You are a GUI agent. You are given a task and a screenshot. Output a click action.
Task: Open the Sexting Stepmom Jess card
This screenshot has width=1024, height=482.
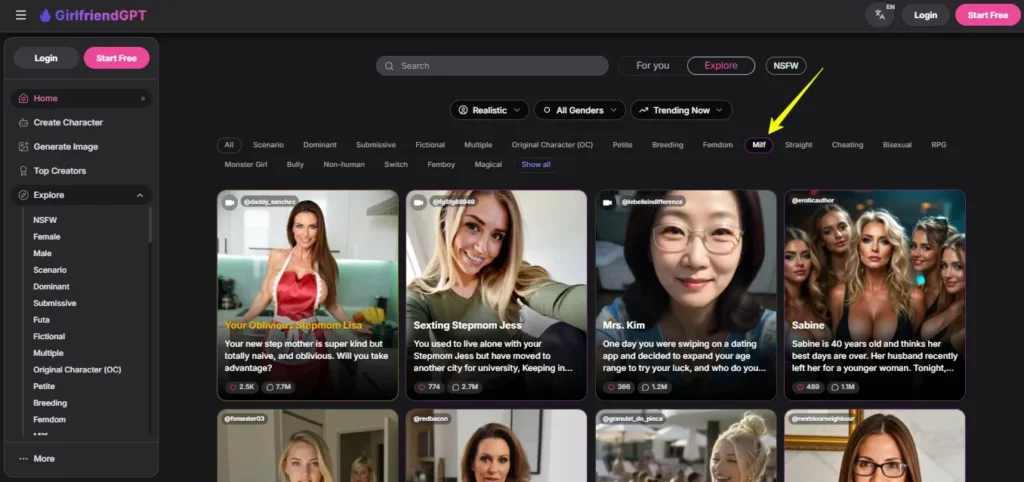tap(496, 295)
